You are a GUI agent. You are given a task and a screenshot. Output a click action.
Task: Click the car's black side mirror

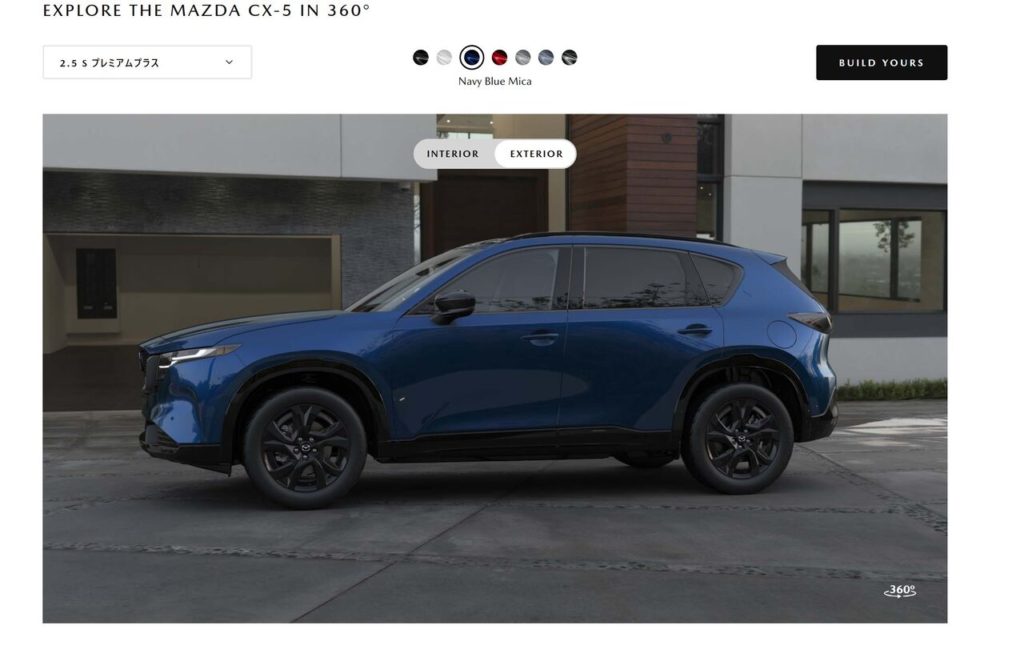click(453, 306)
